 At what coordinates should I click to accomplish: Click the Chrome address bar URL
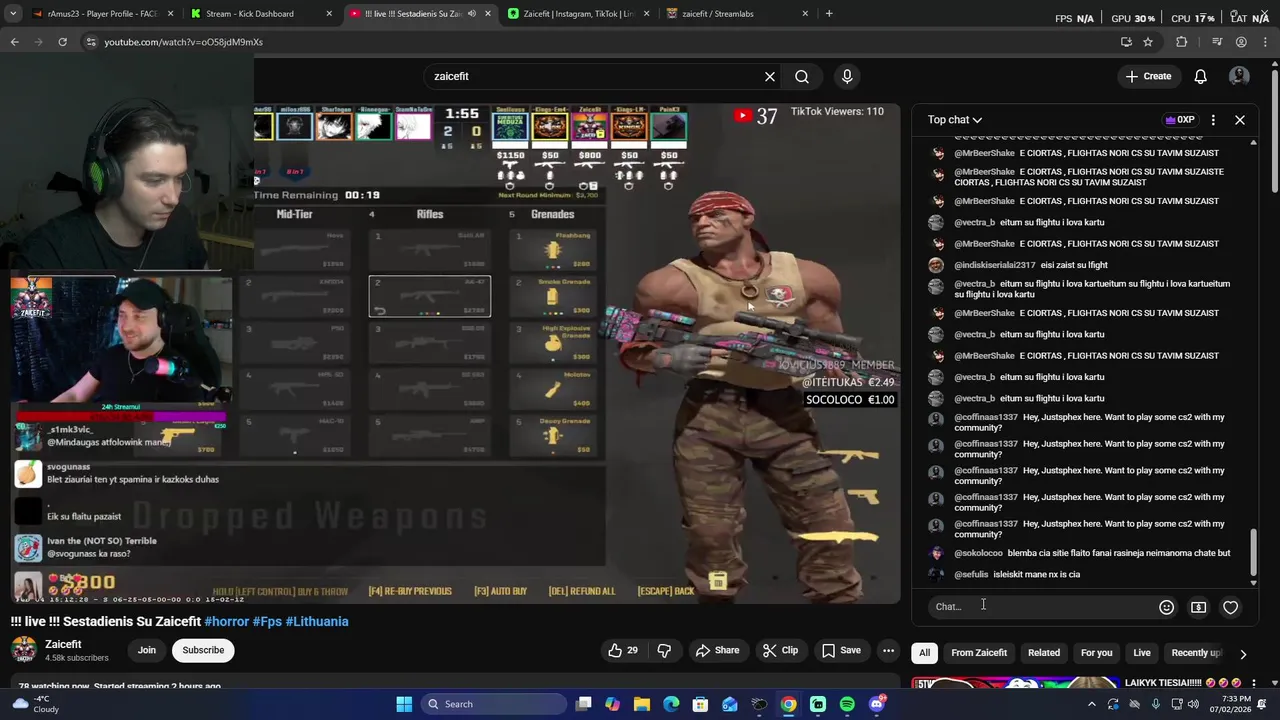coord(183,42)
